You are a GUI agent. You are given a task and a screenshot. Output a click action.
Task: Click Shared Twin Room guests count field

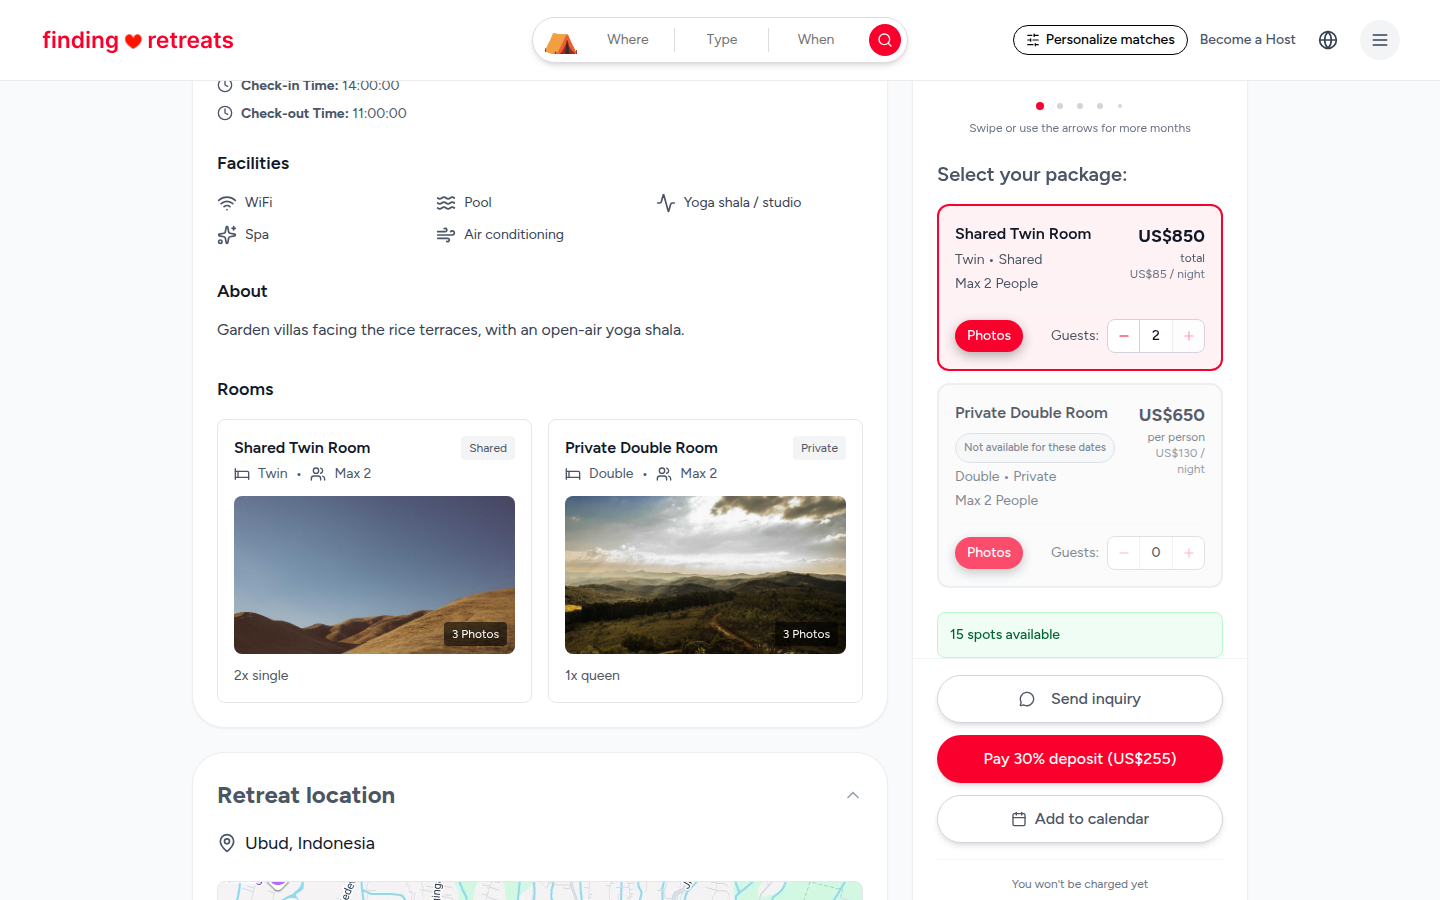1156,336
